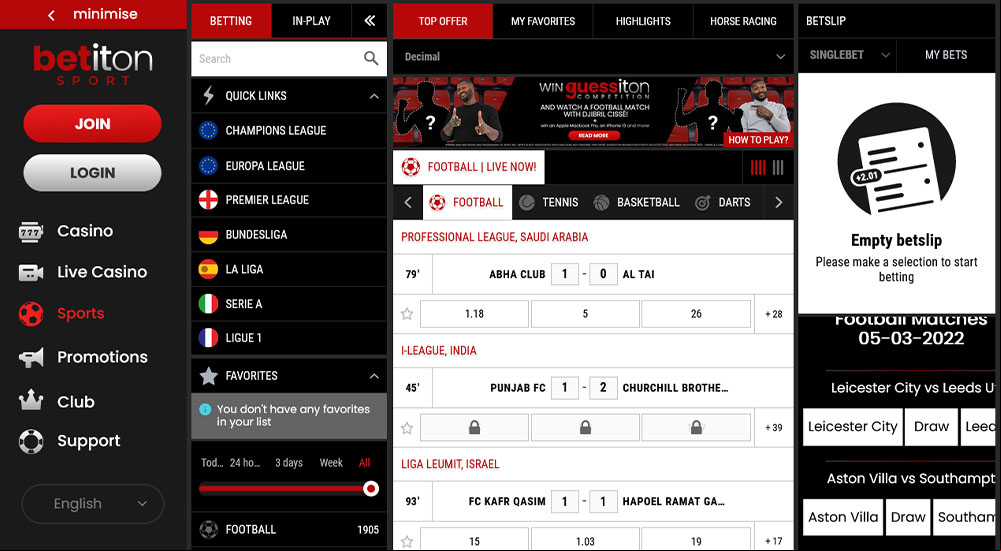Viewport: 1001px width, 551px height.
Task: Collapse the Favorites section chevron
Action: (374, 376)
